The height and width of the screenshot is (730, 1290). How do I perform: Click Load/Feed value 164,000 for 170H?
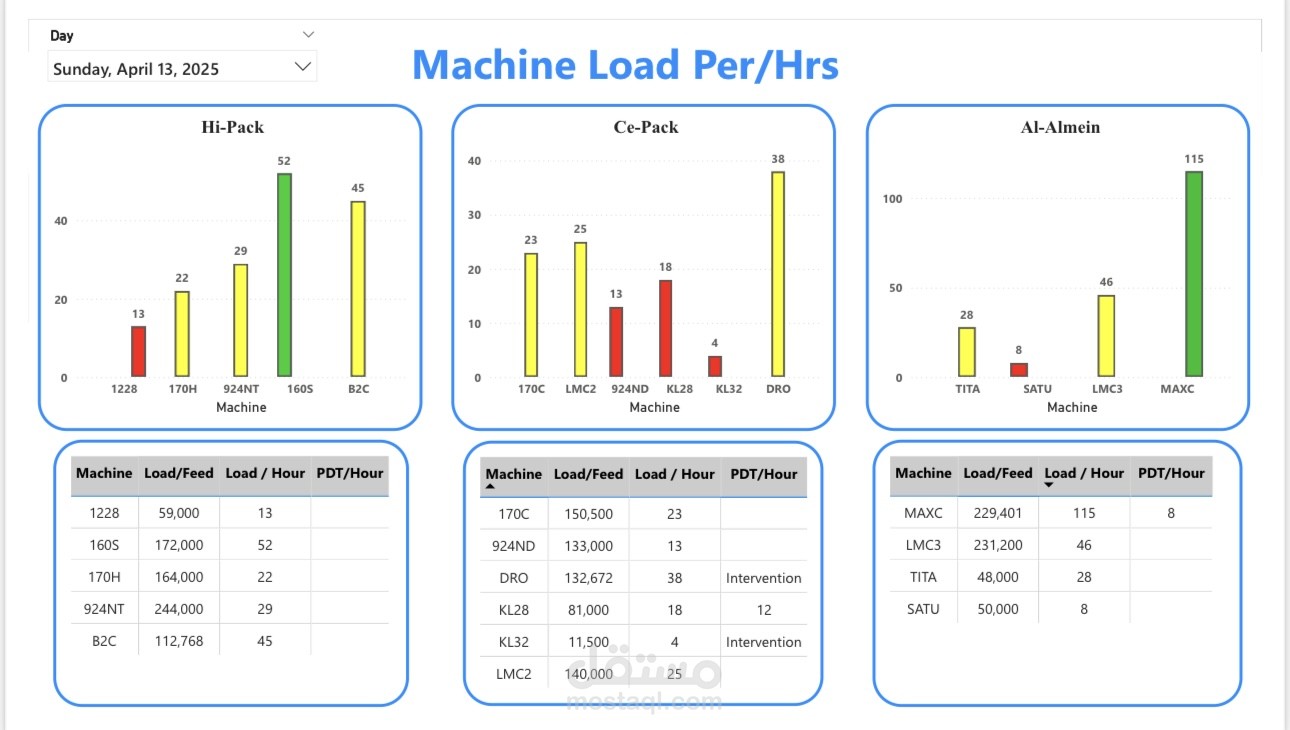179,577
